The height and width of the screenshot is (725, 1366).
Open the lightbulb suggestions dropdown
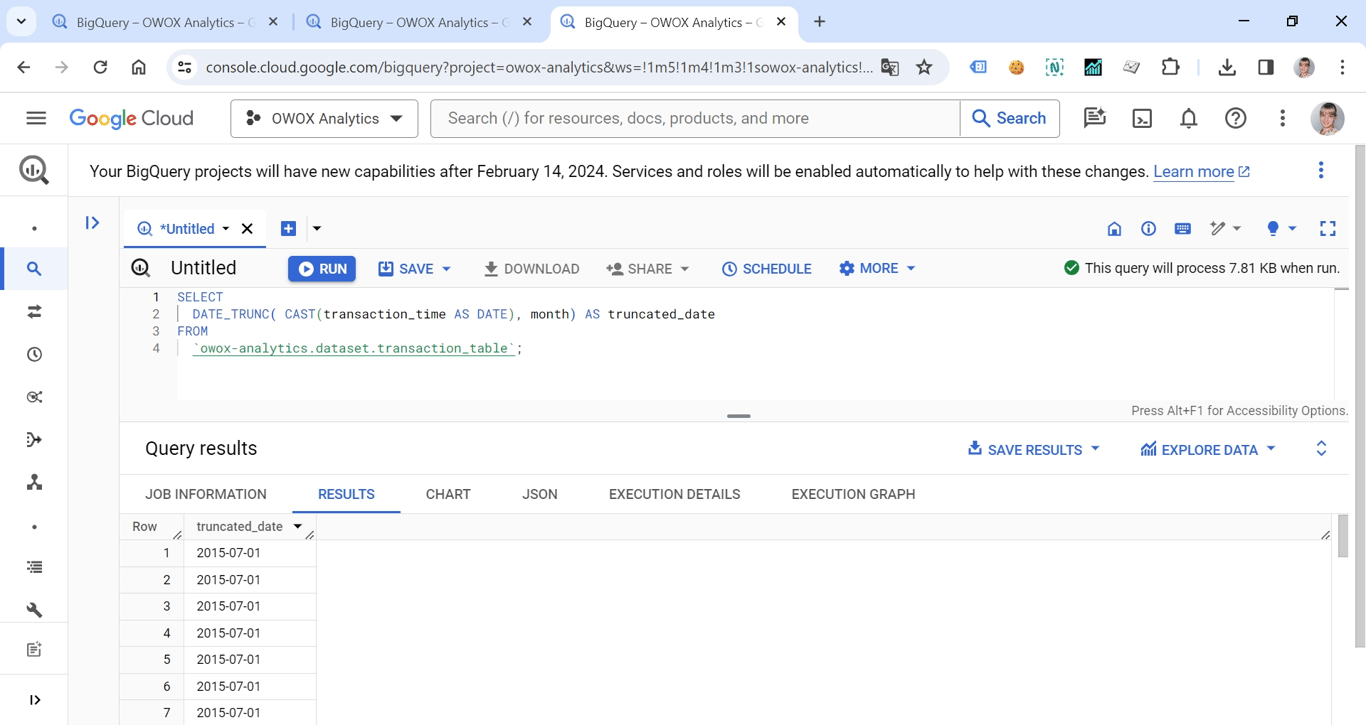click(1281, 229)
